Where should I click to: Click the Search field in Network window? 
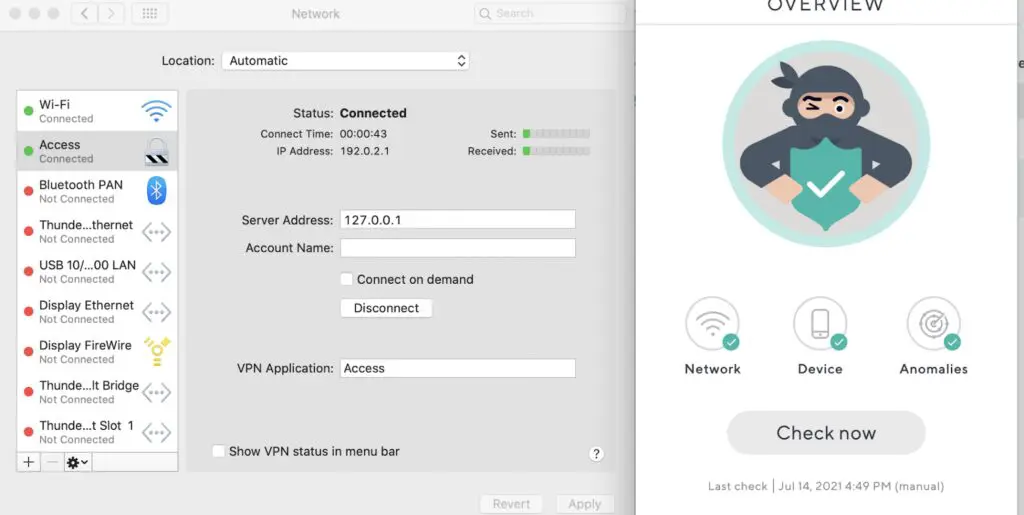pos(550,14)
